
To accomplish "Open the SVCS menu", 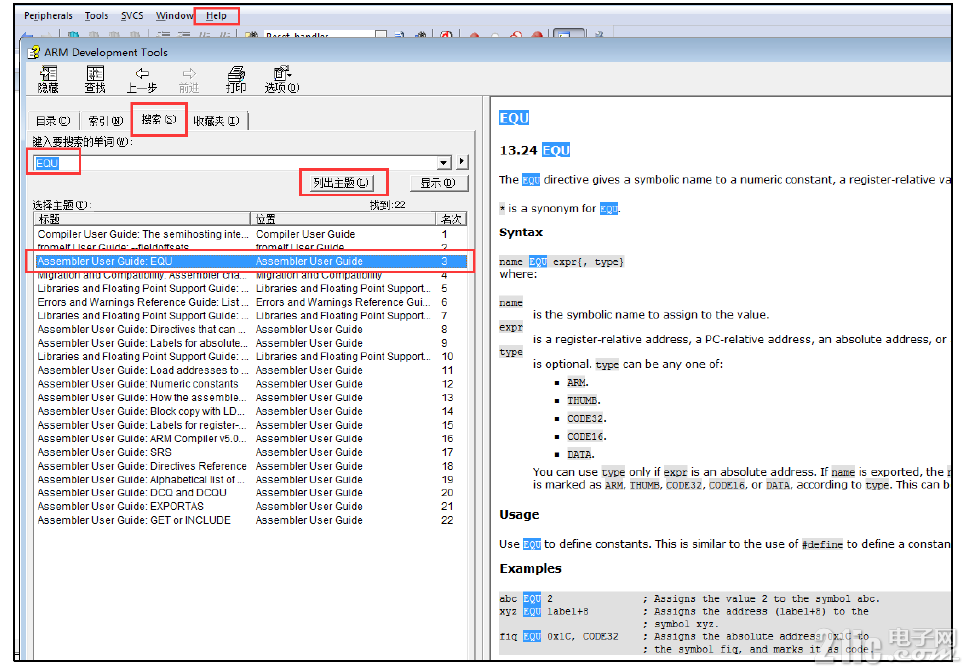I will [x=132, y=16].
